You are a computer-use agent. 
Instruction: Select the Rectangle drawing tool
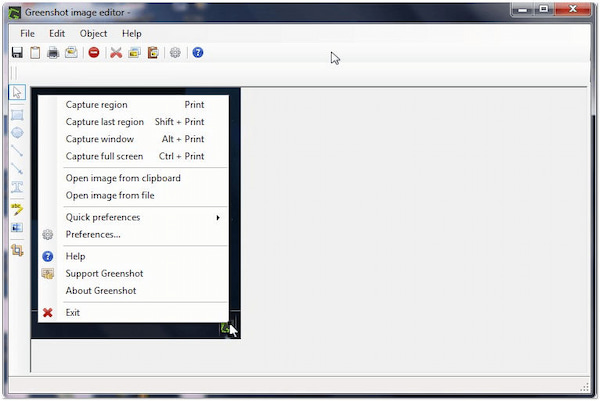coord(17,114)
